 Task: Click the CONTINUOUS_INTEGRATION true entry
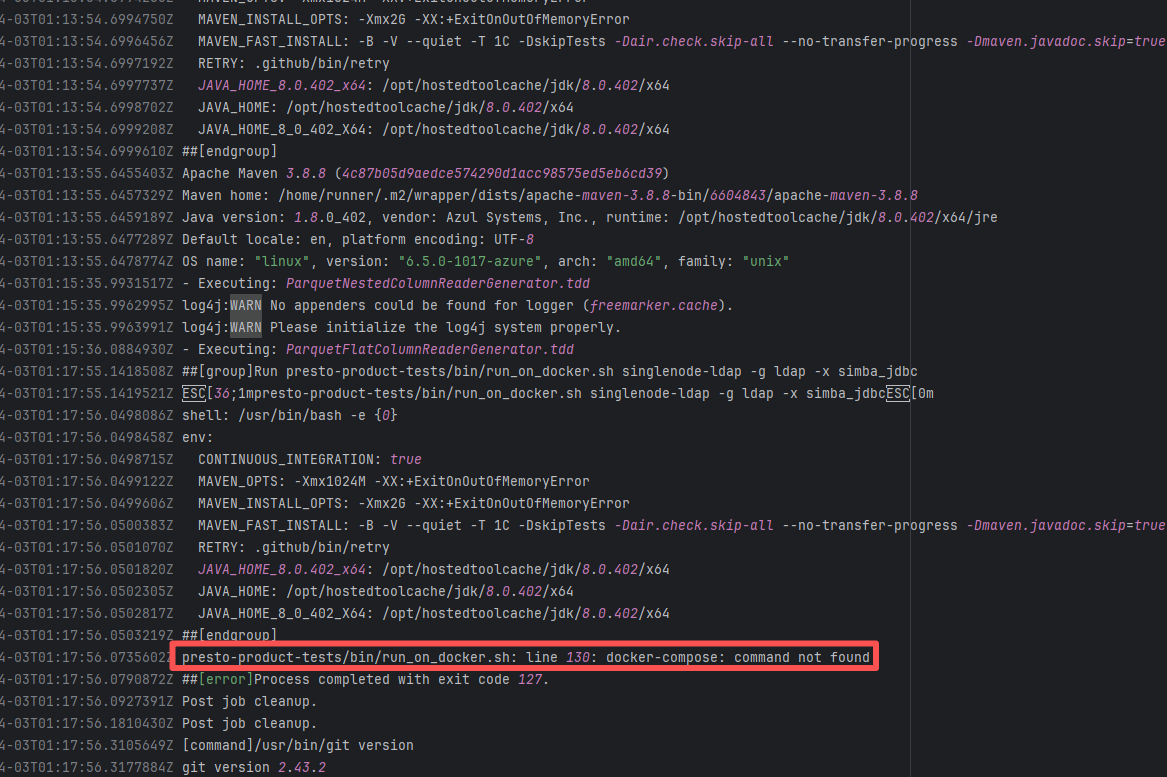pos(309,459)
